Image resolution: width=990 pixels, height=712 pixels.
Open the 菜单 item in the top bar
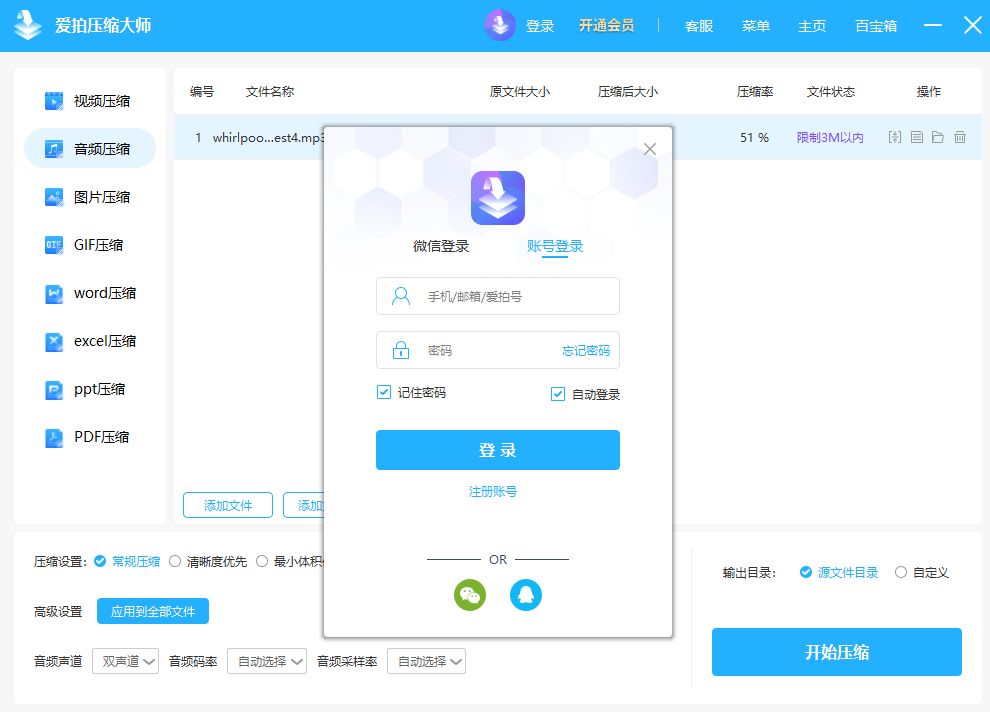pos(756,26)
